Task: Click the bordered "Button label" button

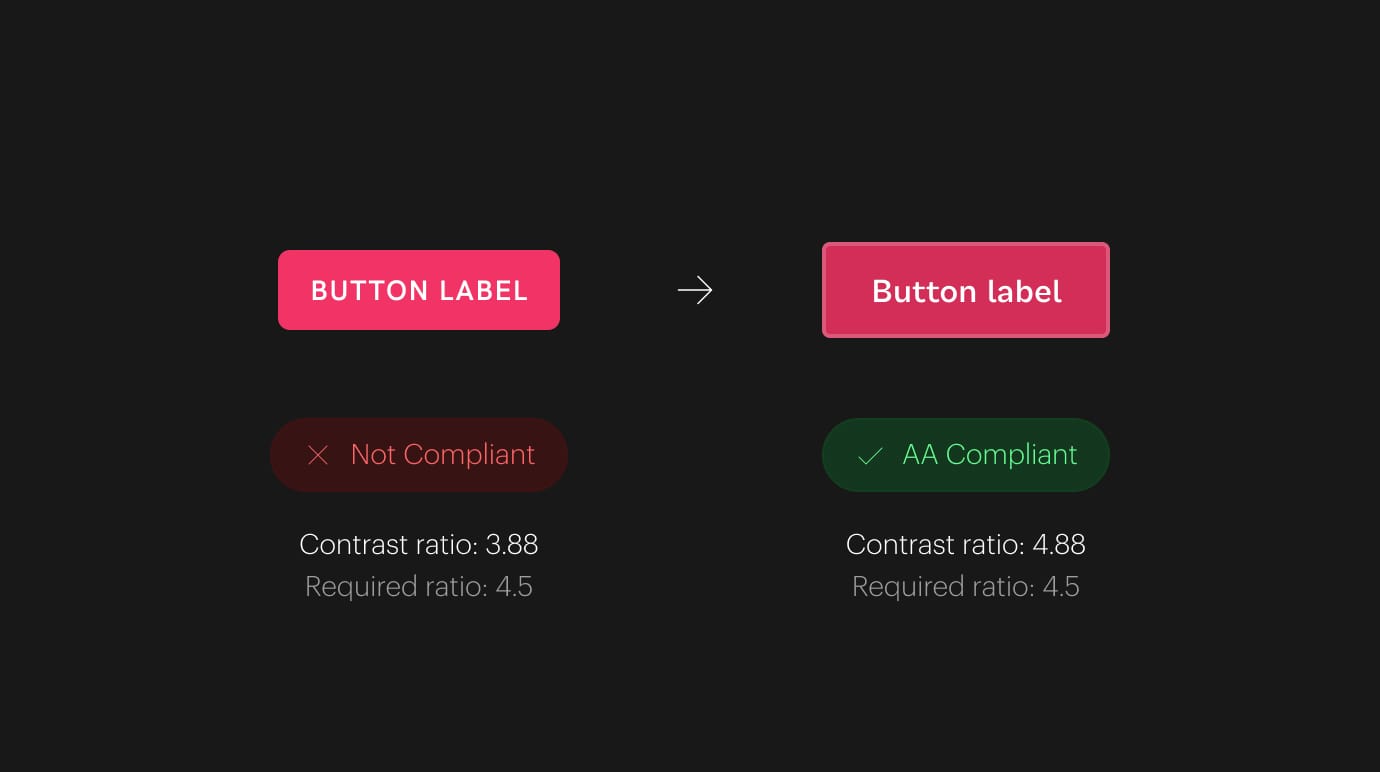Action: pos(966,290)
